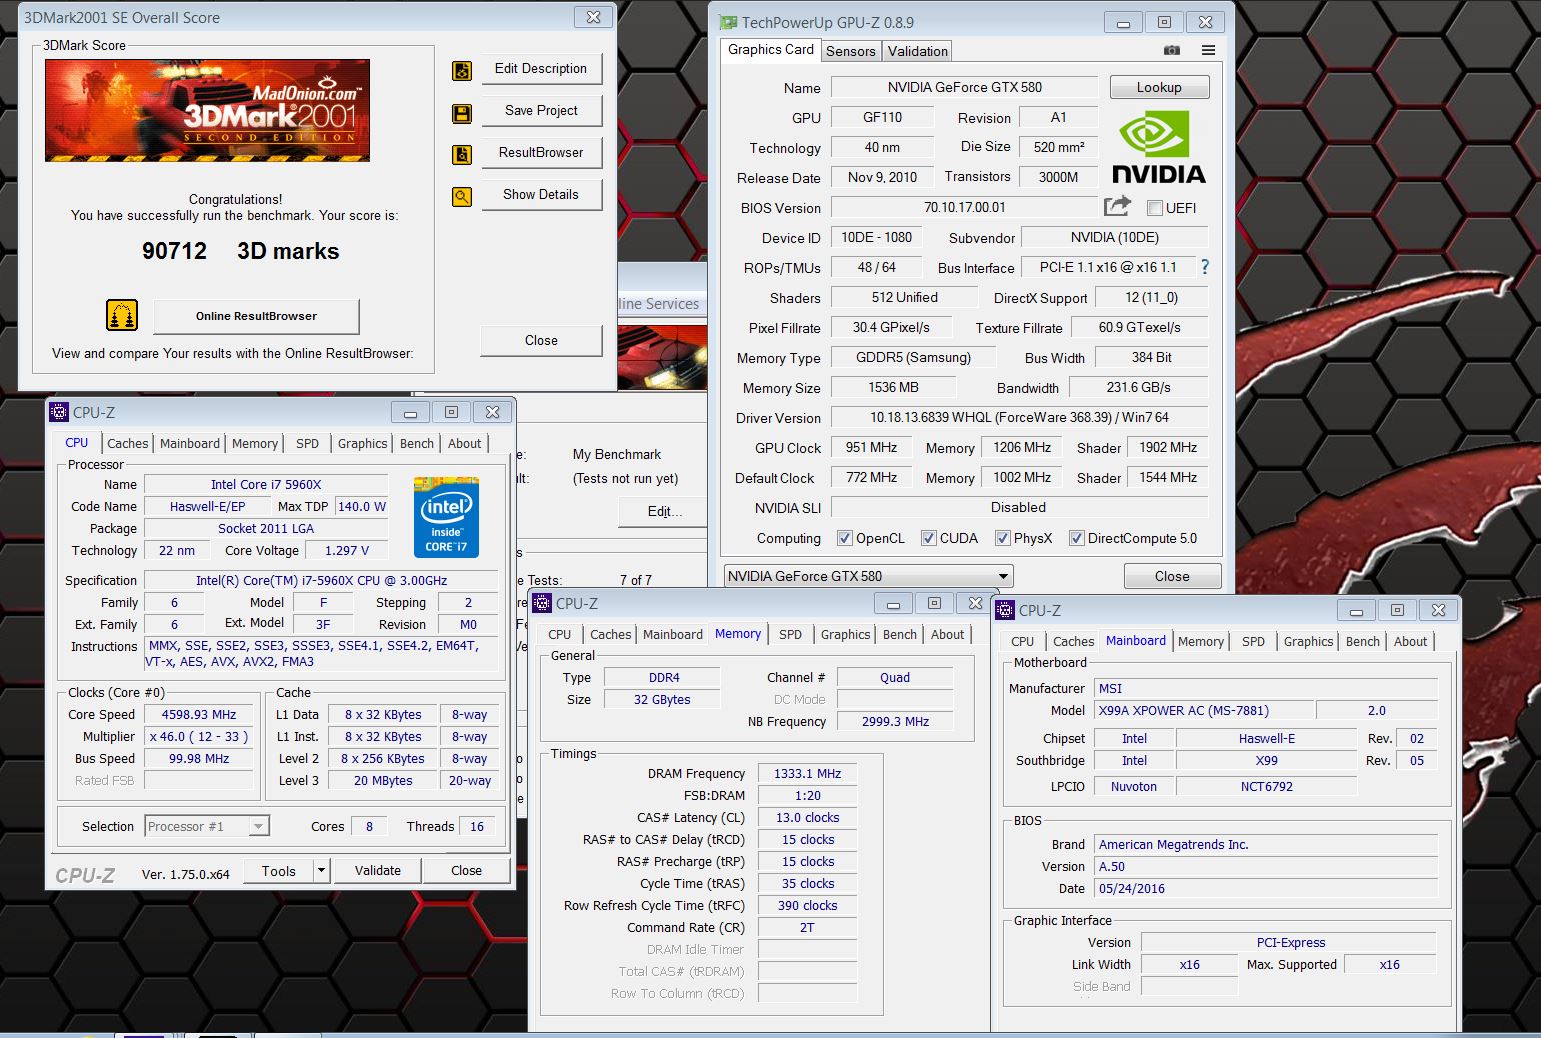
Task: Open the Processor #1 selection dropdown
Action: (207, 826)
